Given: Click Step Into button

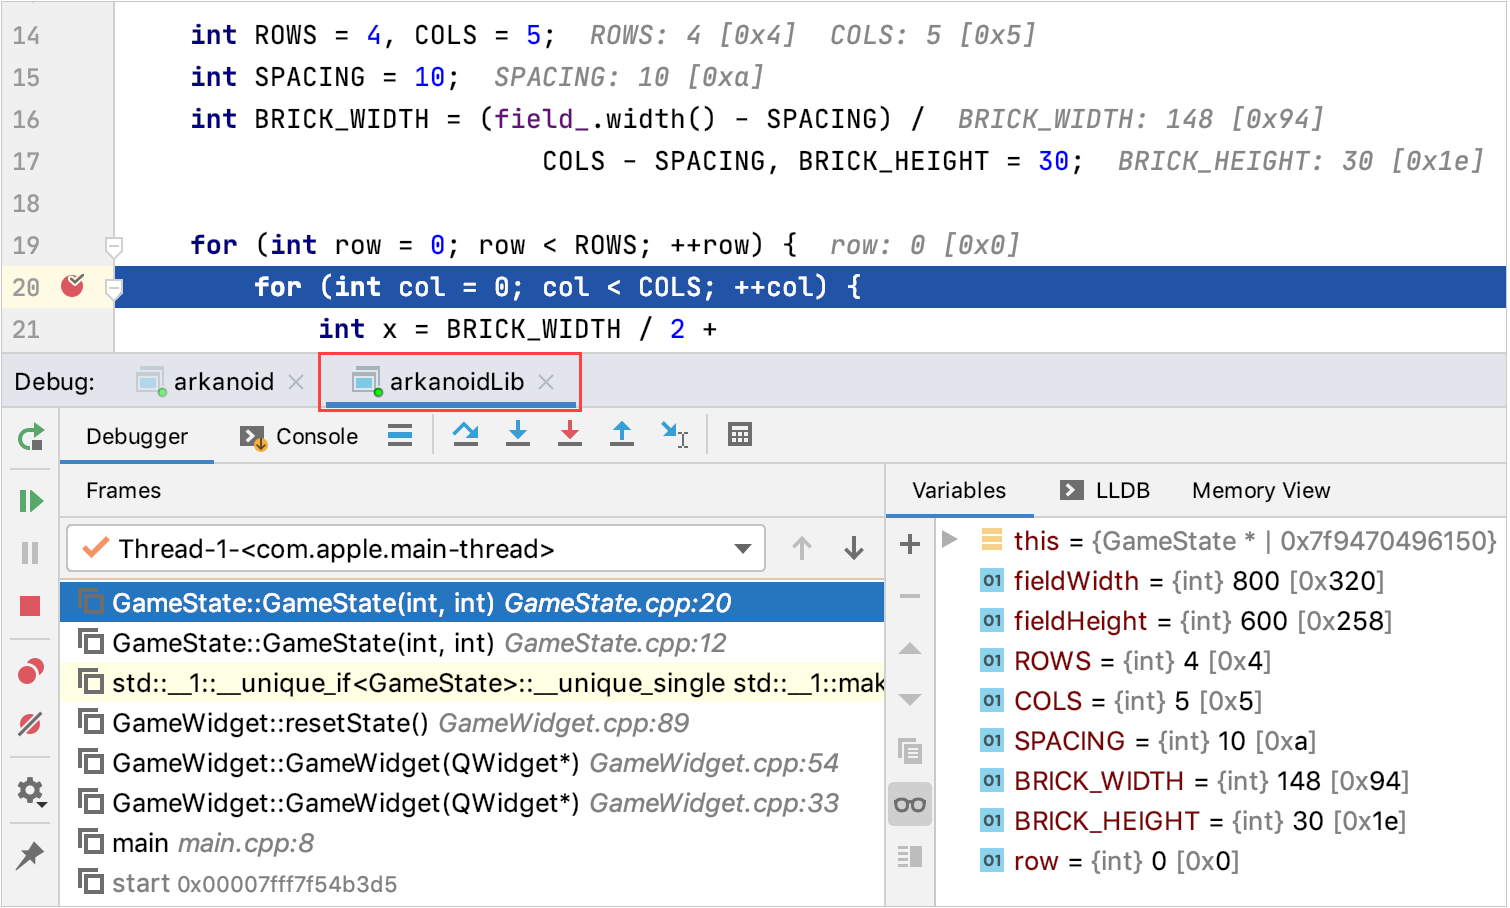Looking at the screenshot, I should click(x=518, y=434).
